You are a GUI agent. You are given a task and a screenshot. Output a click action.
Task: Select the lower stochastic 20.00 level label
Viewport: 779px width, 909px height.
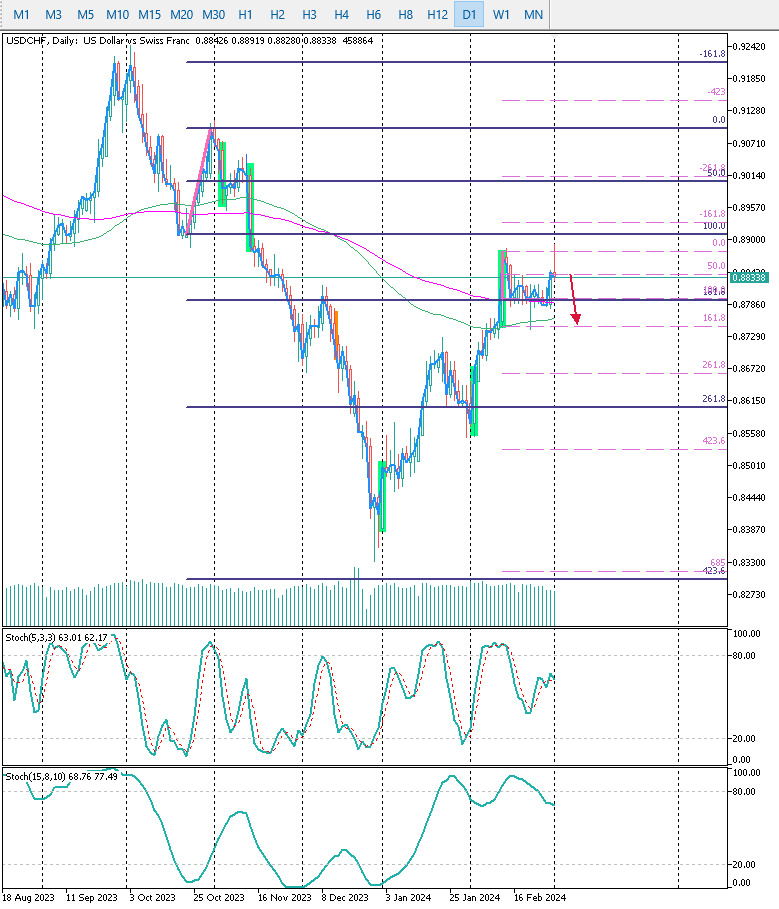click(x=744, y=864)
